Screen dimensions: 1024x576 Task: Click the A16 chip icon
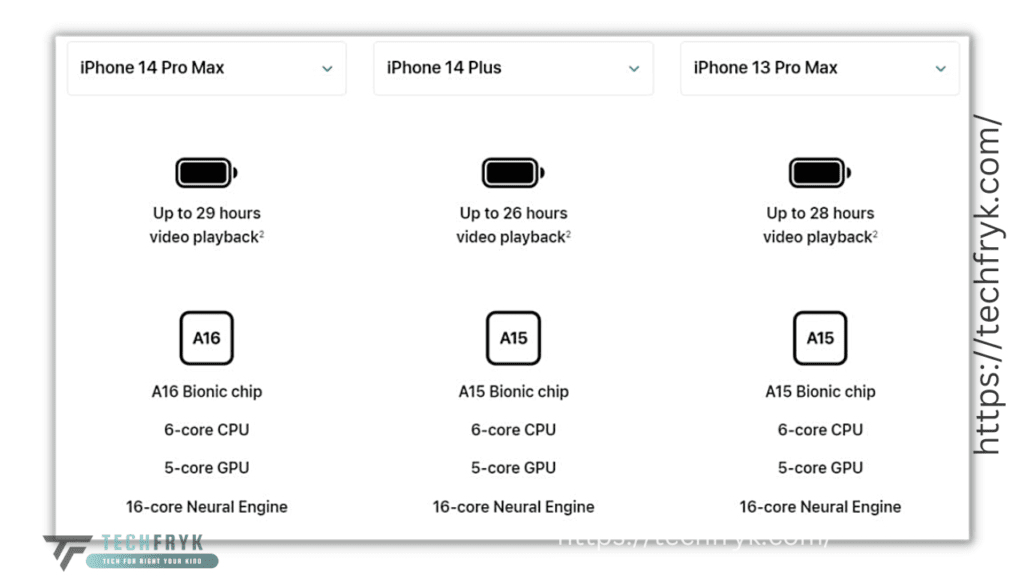pyautogui.click(x=206, y=338)
